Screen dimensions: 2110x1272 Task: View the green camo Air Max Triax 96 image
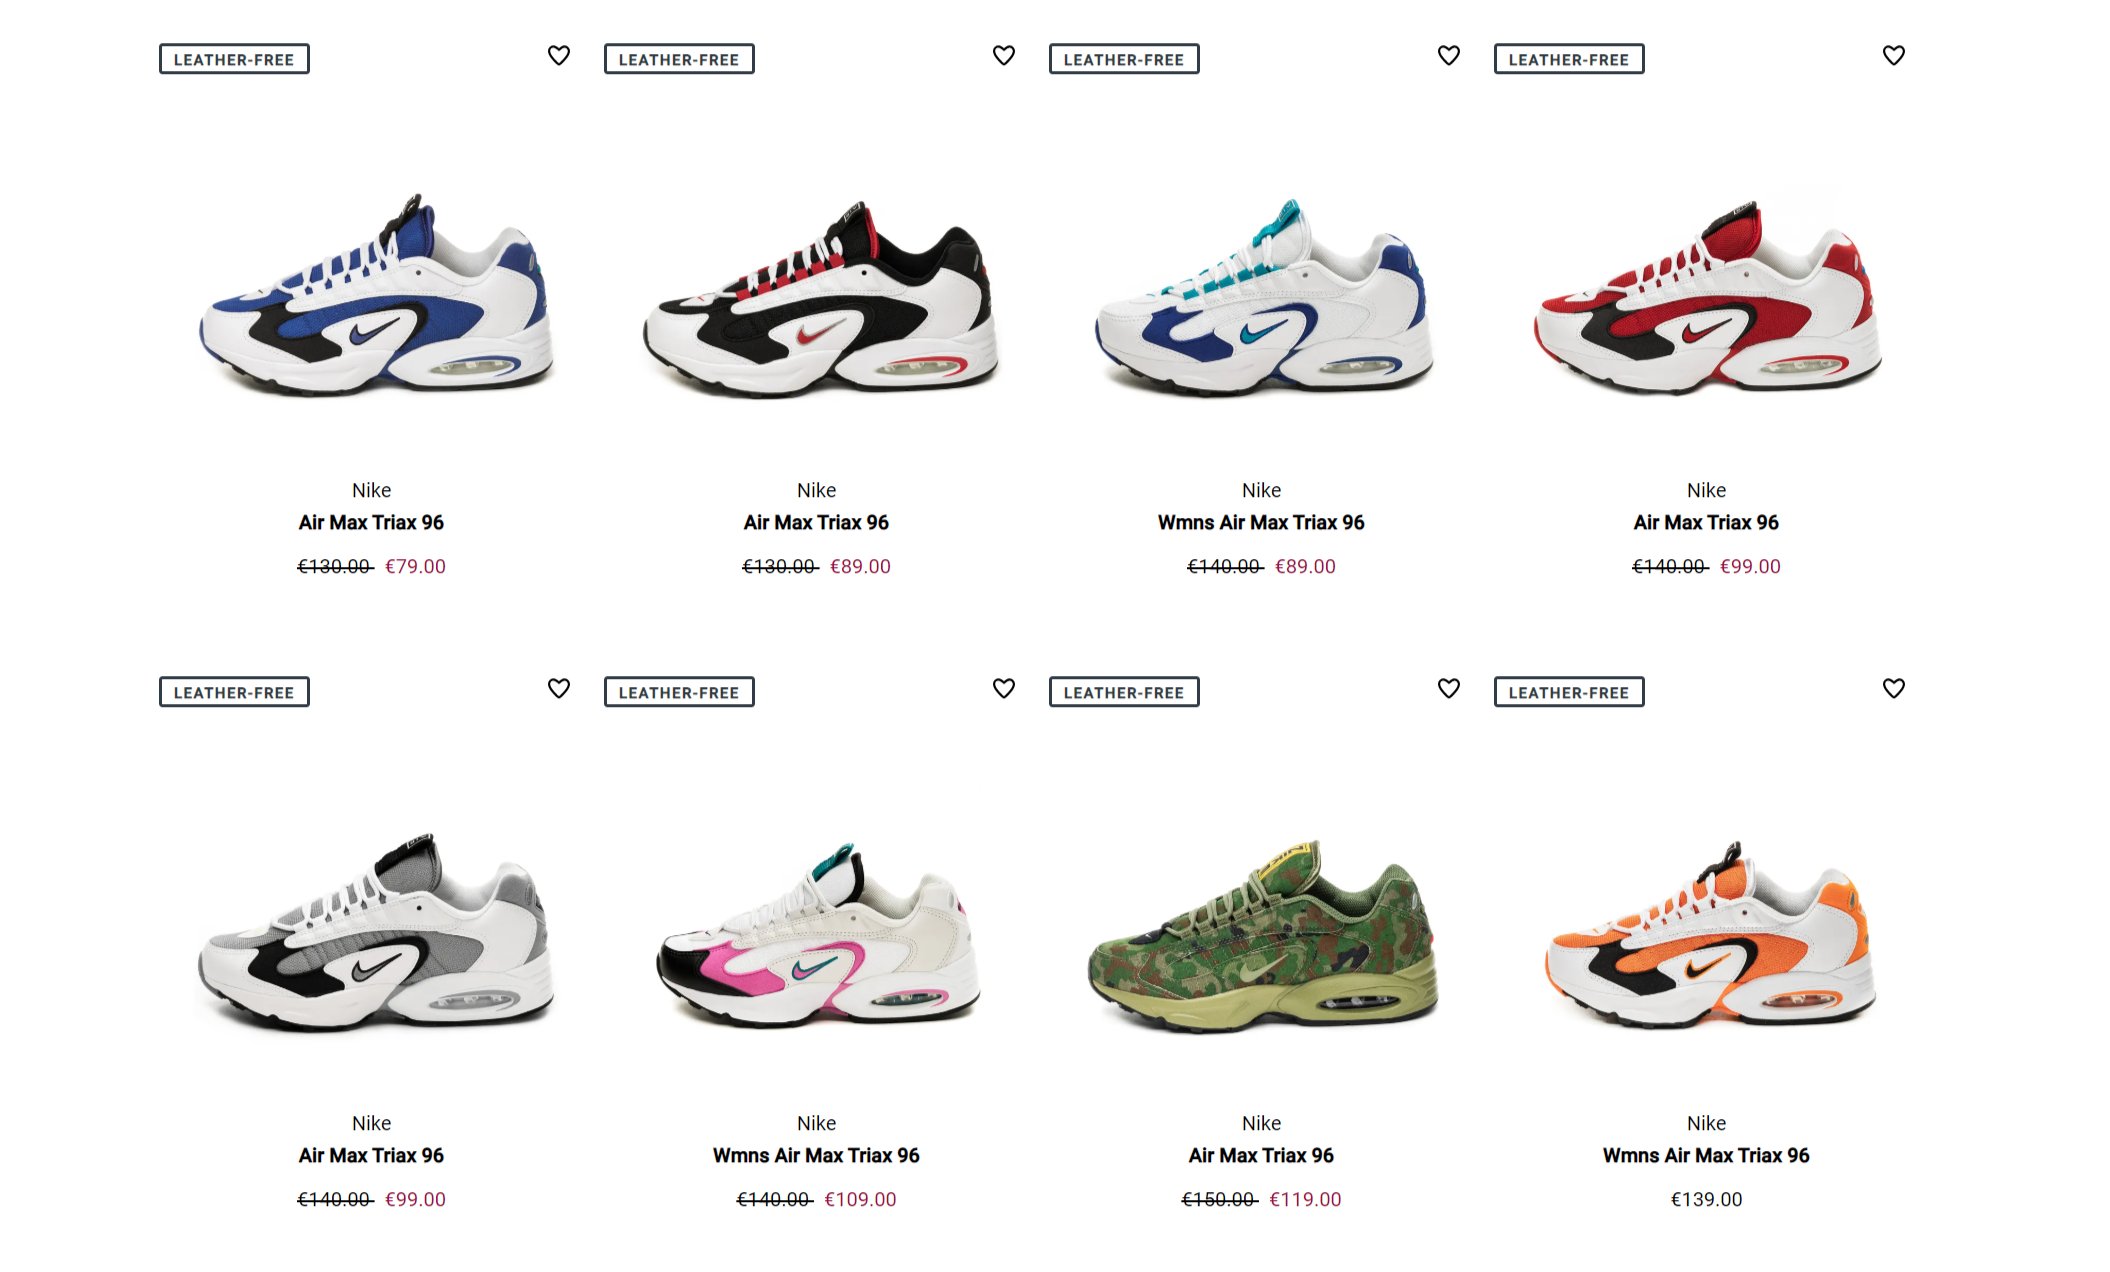[x=1263, y=935]
